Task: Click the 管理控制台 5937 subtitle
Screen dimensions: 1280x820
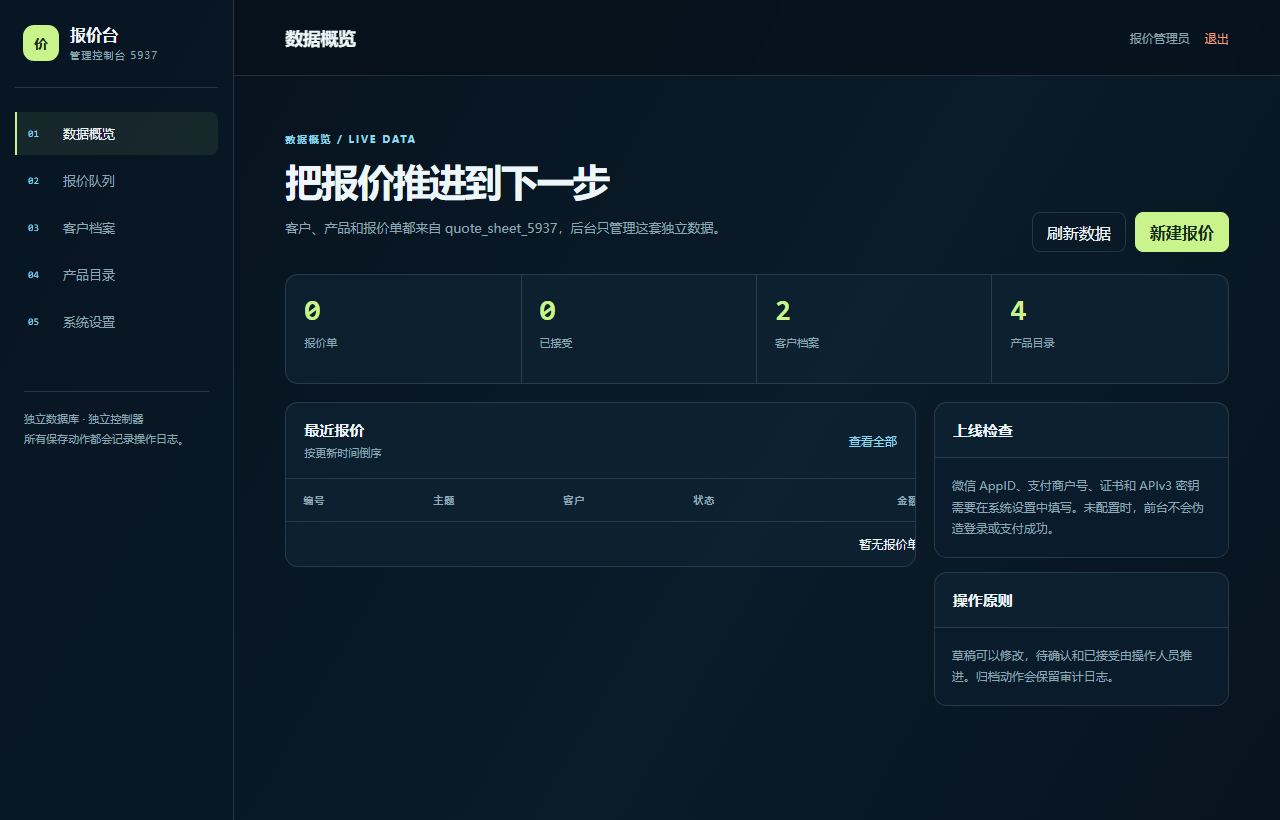Action: click(114, 56)
